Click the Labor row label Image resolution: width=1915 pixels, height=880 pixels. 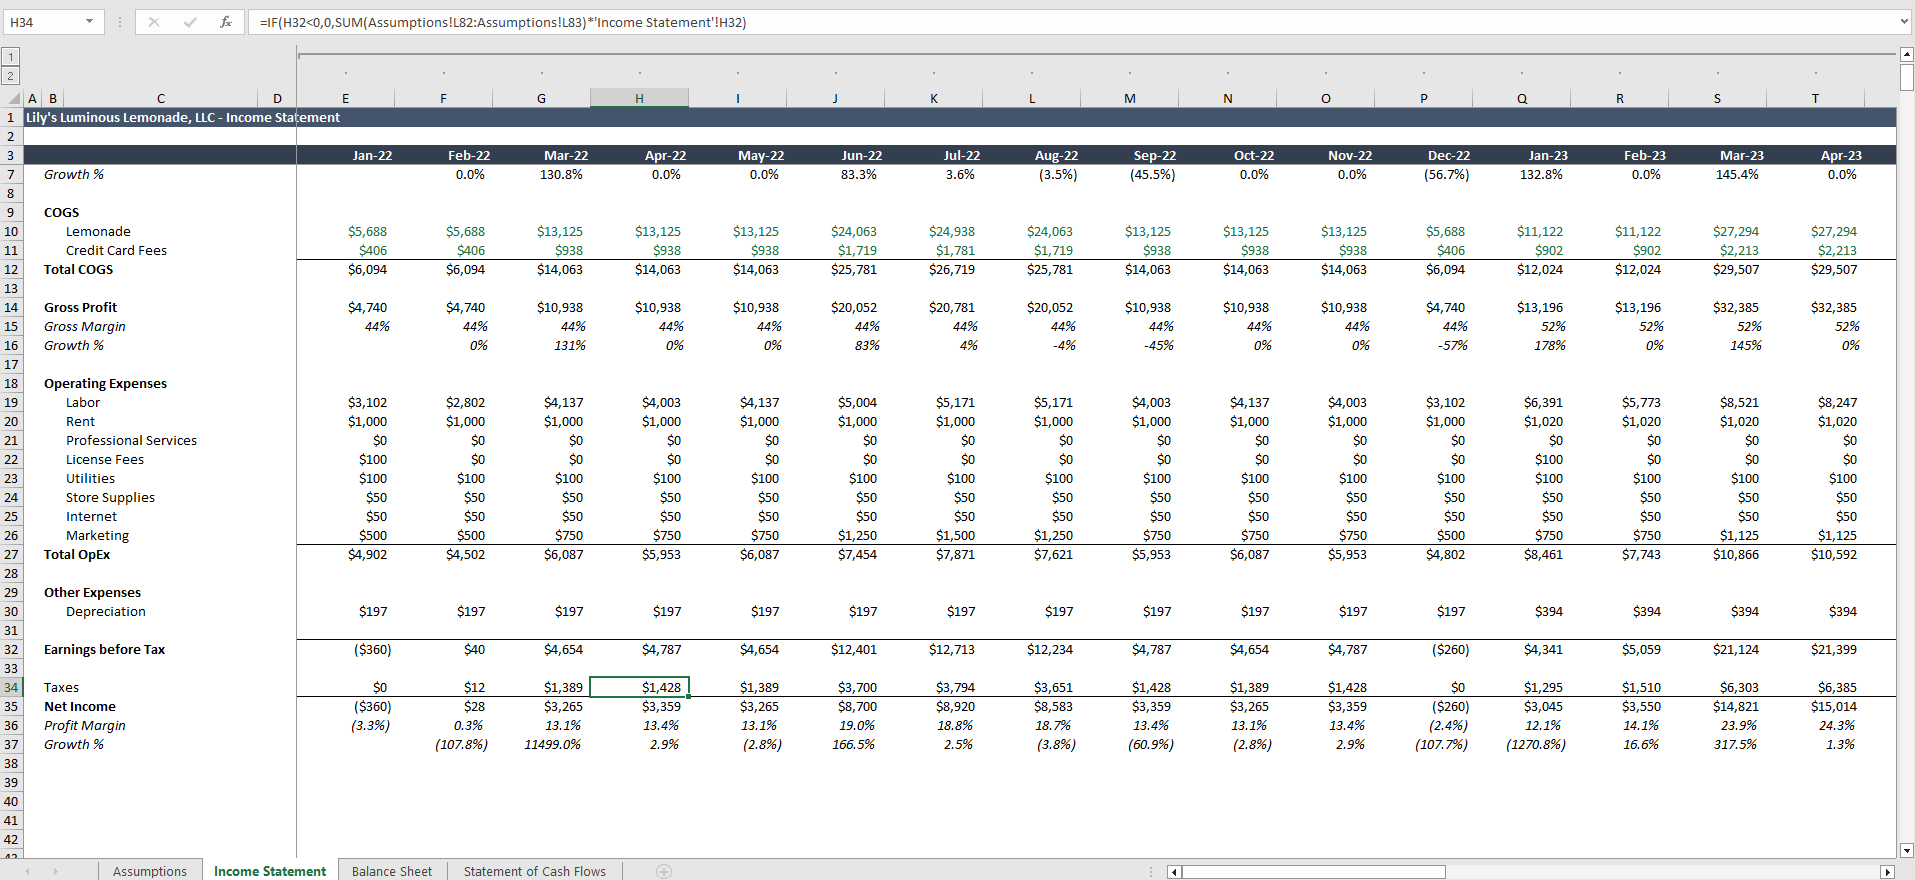click(x=83, y=402)
